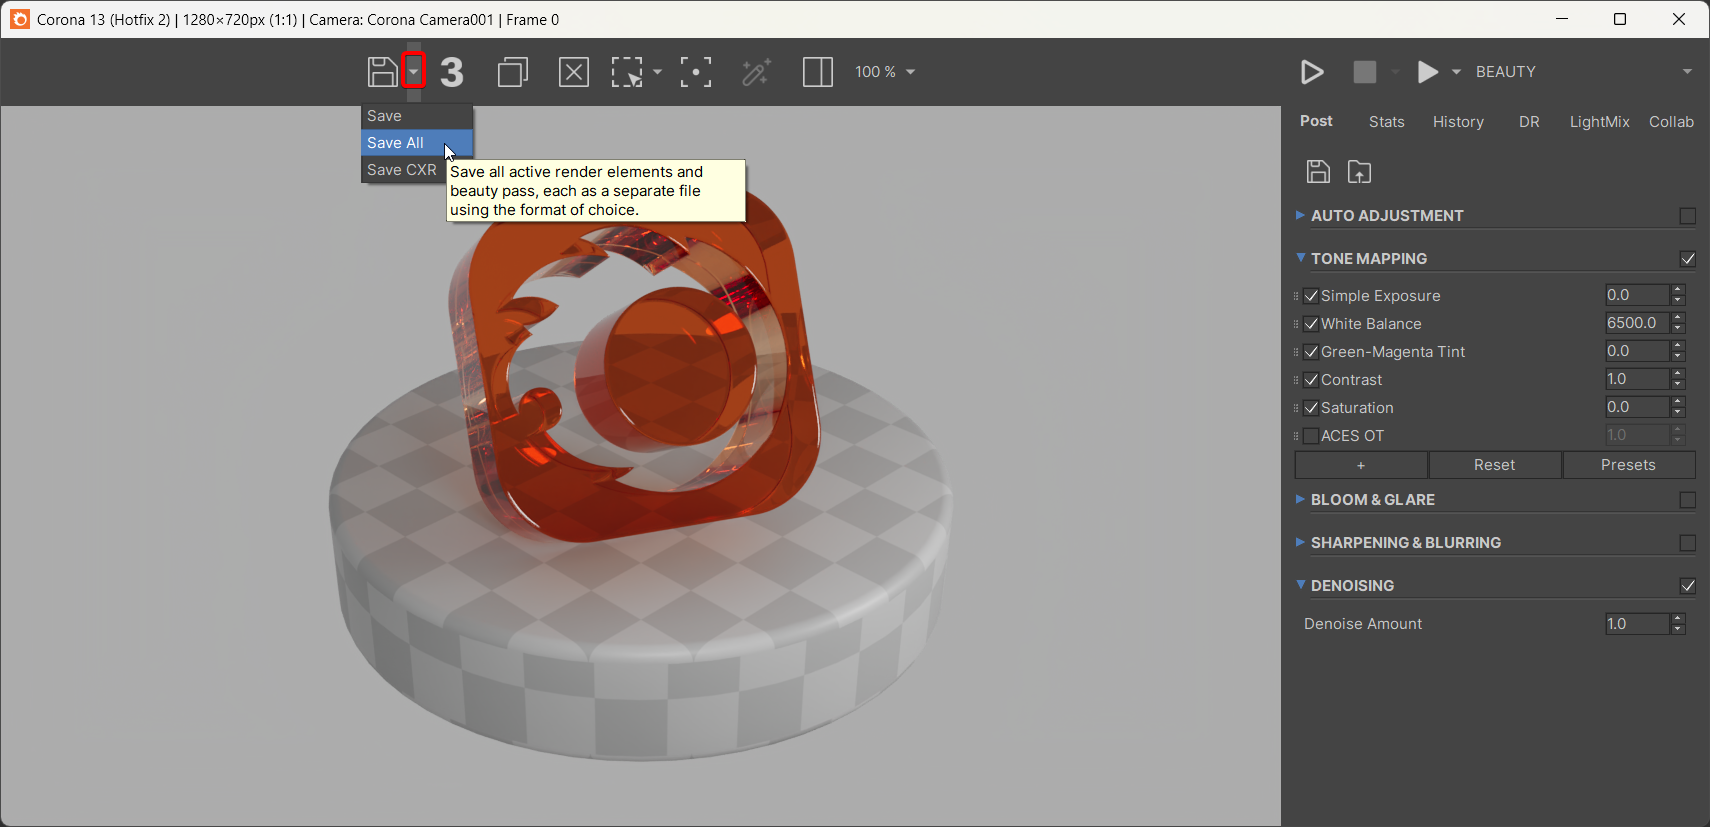Click the clone VFB window icon
The image size is (1710, 827).
[513, 72]
